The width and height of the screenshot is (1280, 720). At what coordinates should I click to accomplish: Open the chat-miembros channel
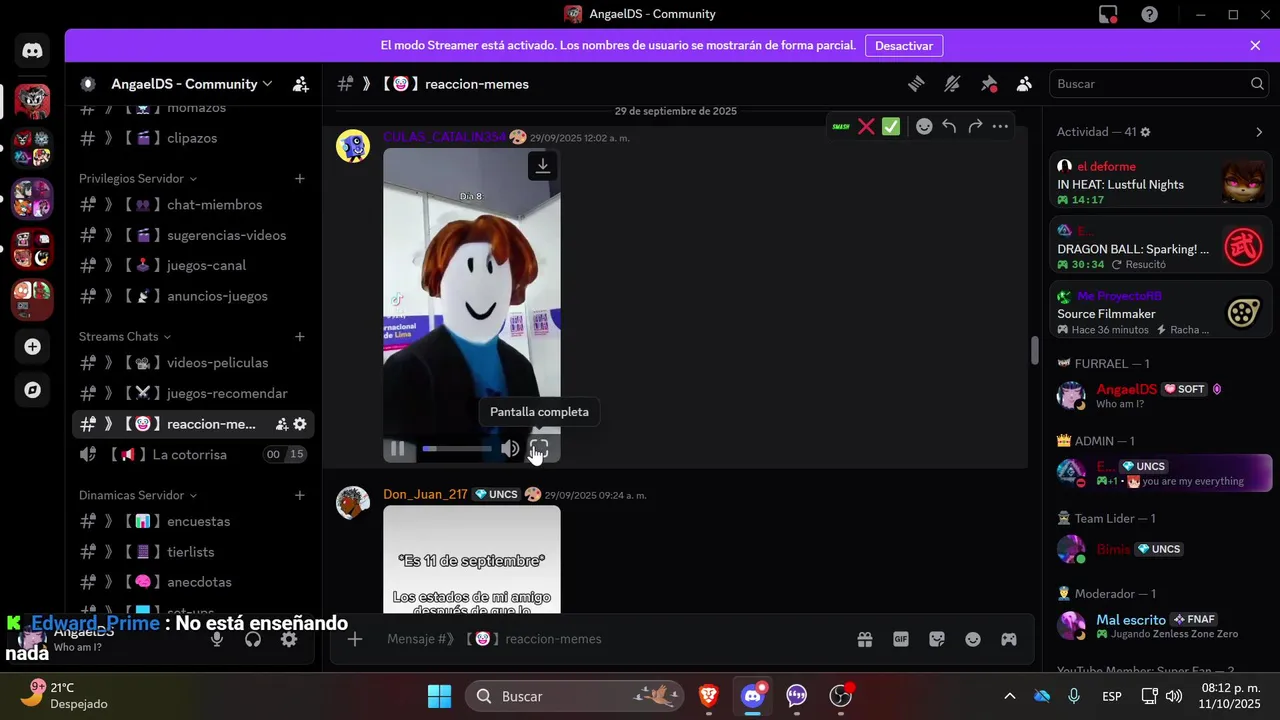click(192, 205)
